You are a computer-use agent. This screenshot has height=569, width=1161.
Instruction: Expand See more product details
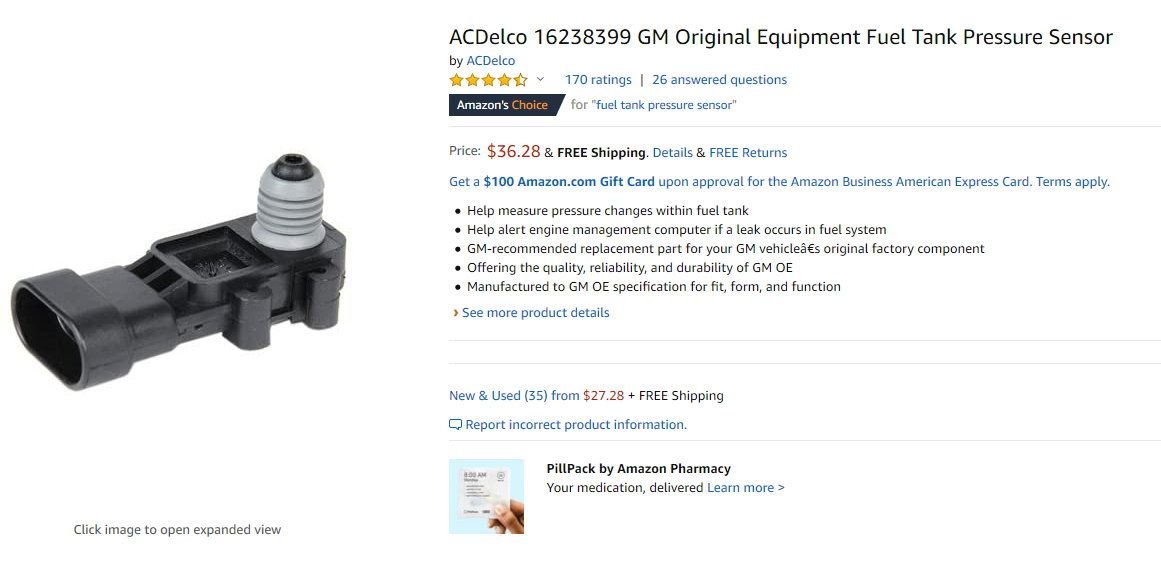535,313
